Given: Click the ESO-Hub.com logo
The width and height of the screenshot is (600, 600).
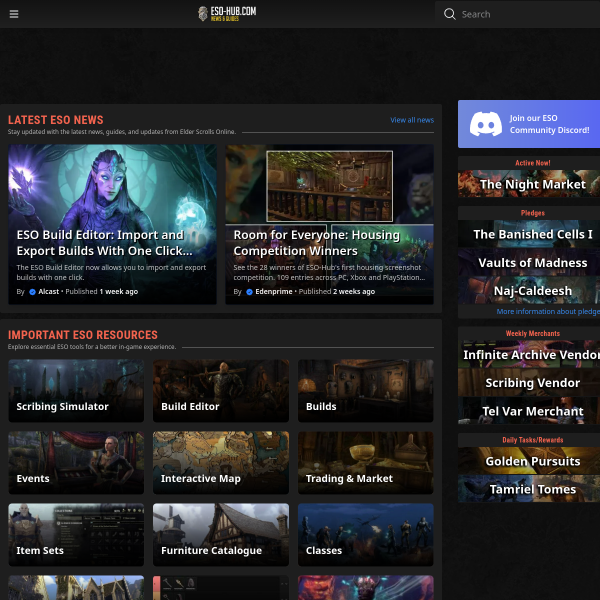Looking at the screenshot, I should tap(227, 14).
